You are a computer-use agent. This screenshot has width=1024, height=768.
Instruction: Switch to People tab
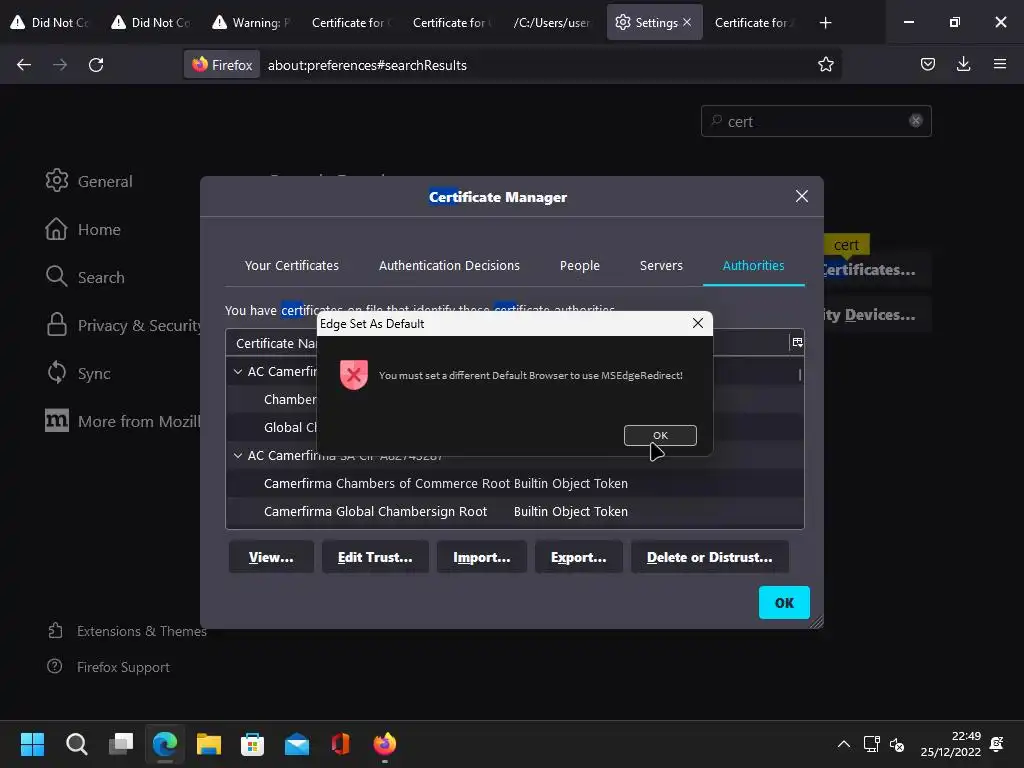579,266
